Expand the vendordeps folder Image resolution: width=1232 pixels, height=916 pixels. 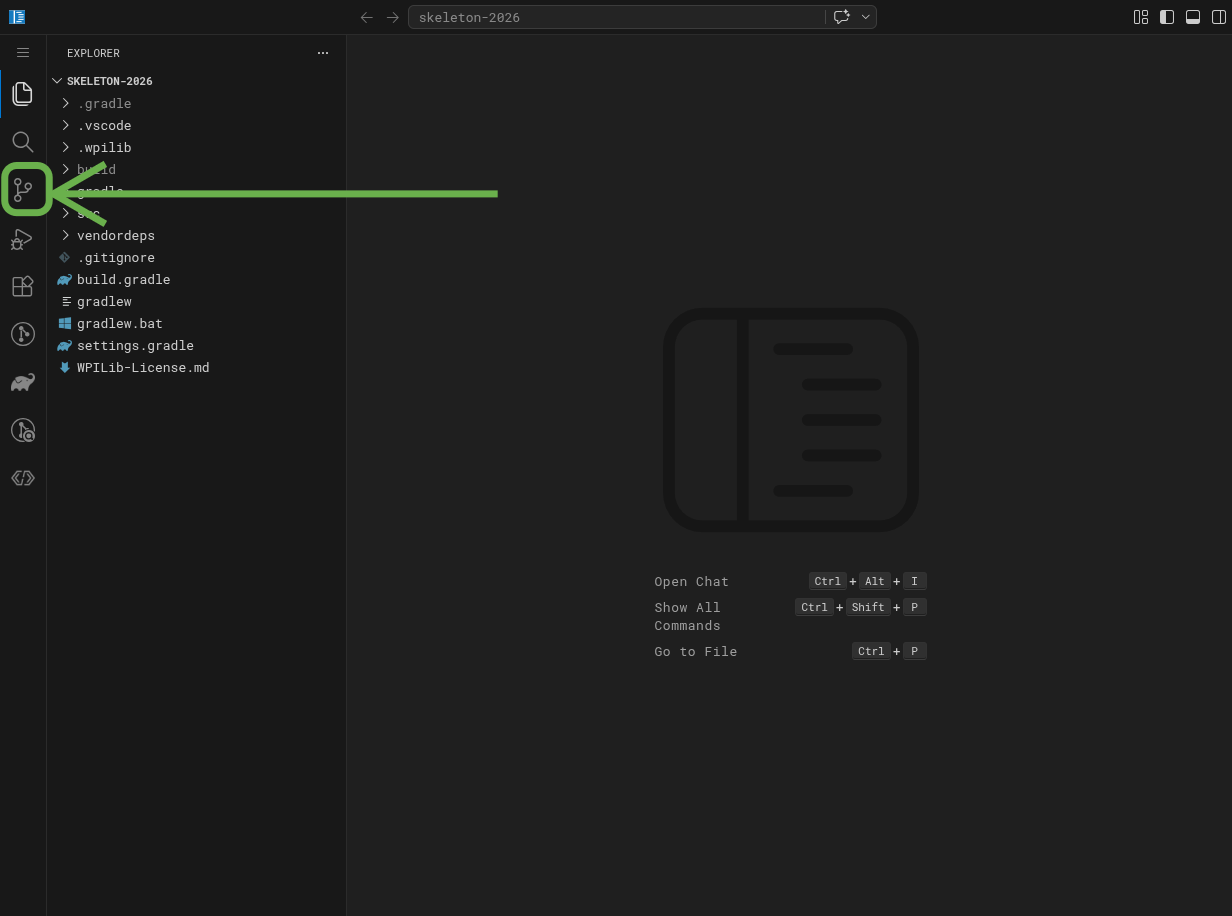click(x=196, y=235)
